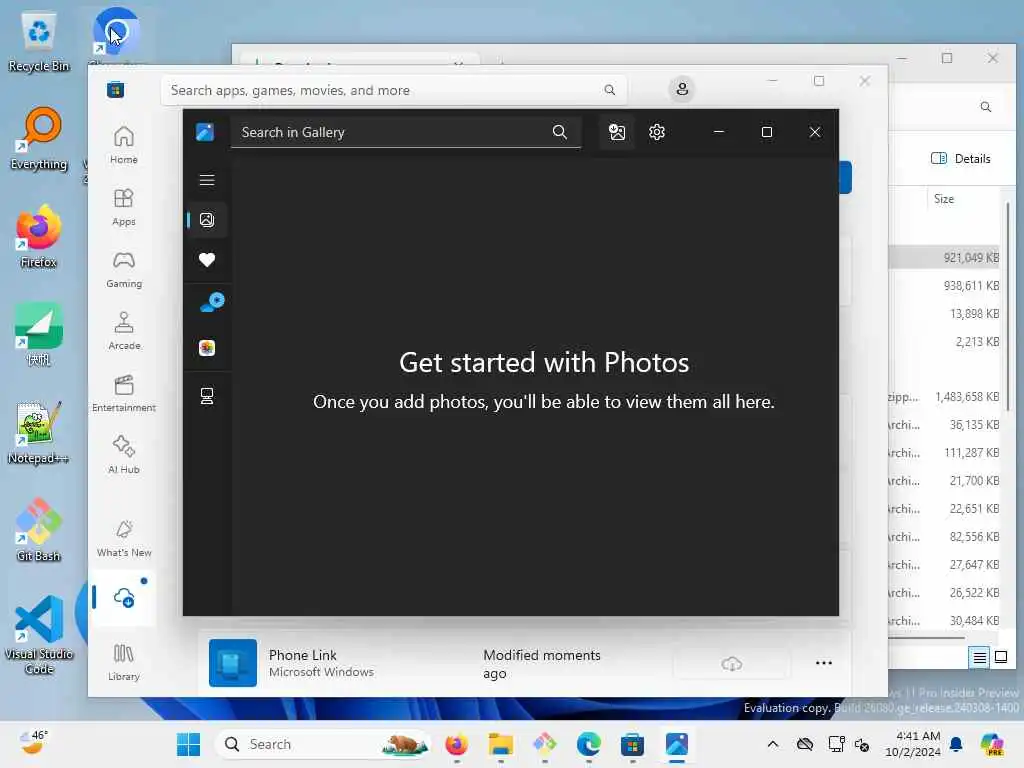Screen dimensions: 1024x768
Task: Open iCloud Photos entry in Photos sidebar
Action: (207, 348)
